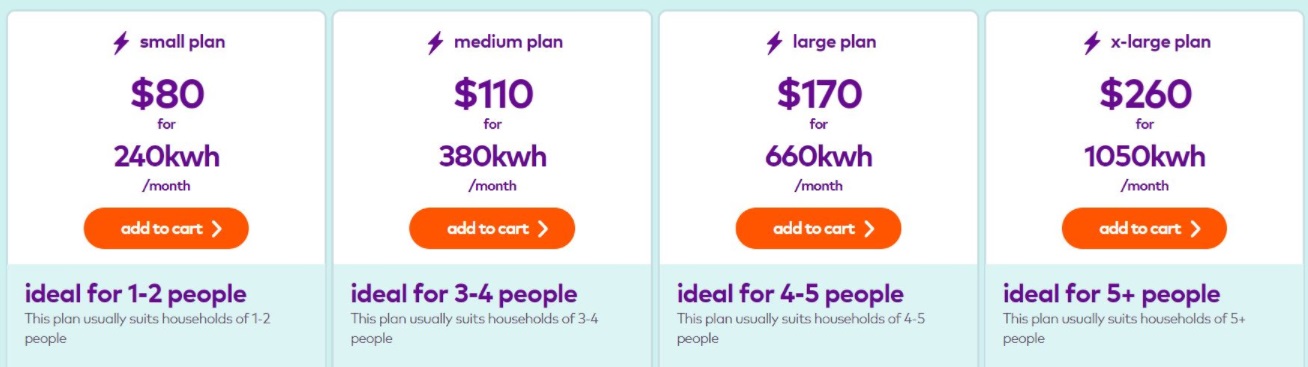The image size is (1308, 367).
Task: Click the 'ideal for 1-2 people' heading
Action: point(135,294)
